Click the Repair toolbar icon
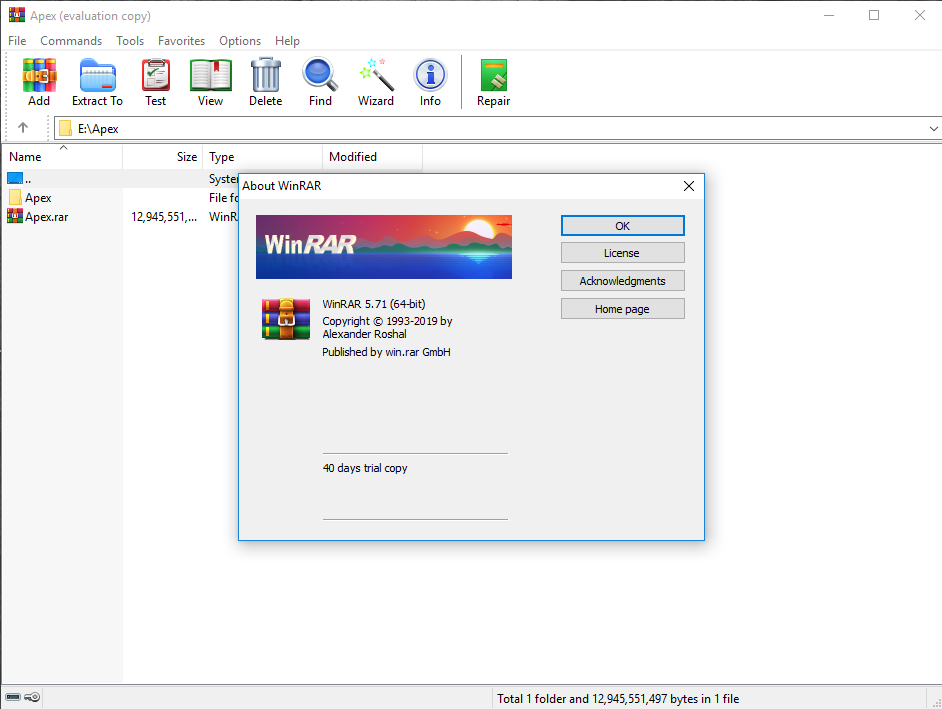Viewport: 942px width, 709px height. click(x=494, y=75)
